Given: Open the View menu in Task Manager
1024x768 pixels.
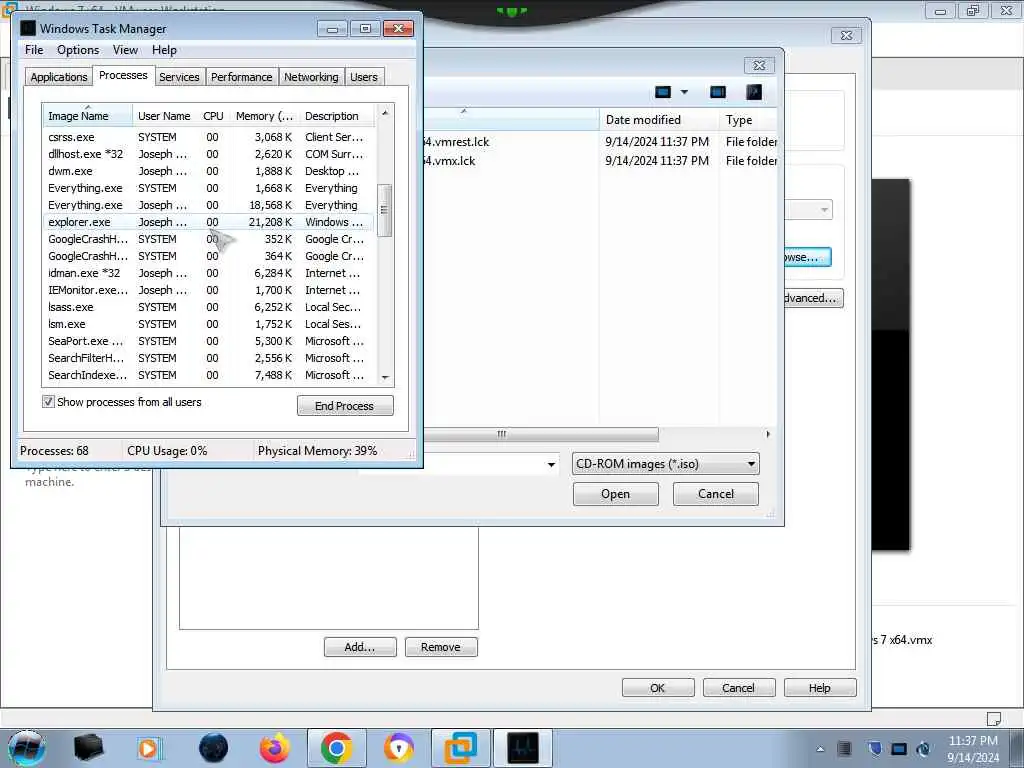Looking at the screenshot, I should pyautogui.click(x=125, y=50).
